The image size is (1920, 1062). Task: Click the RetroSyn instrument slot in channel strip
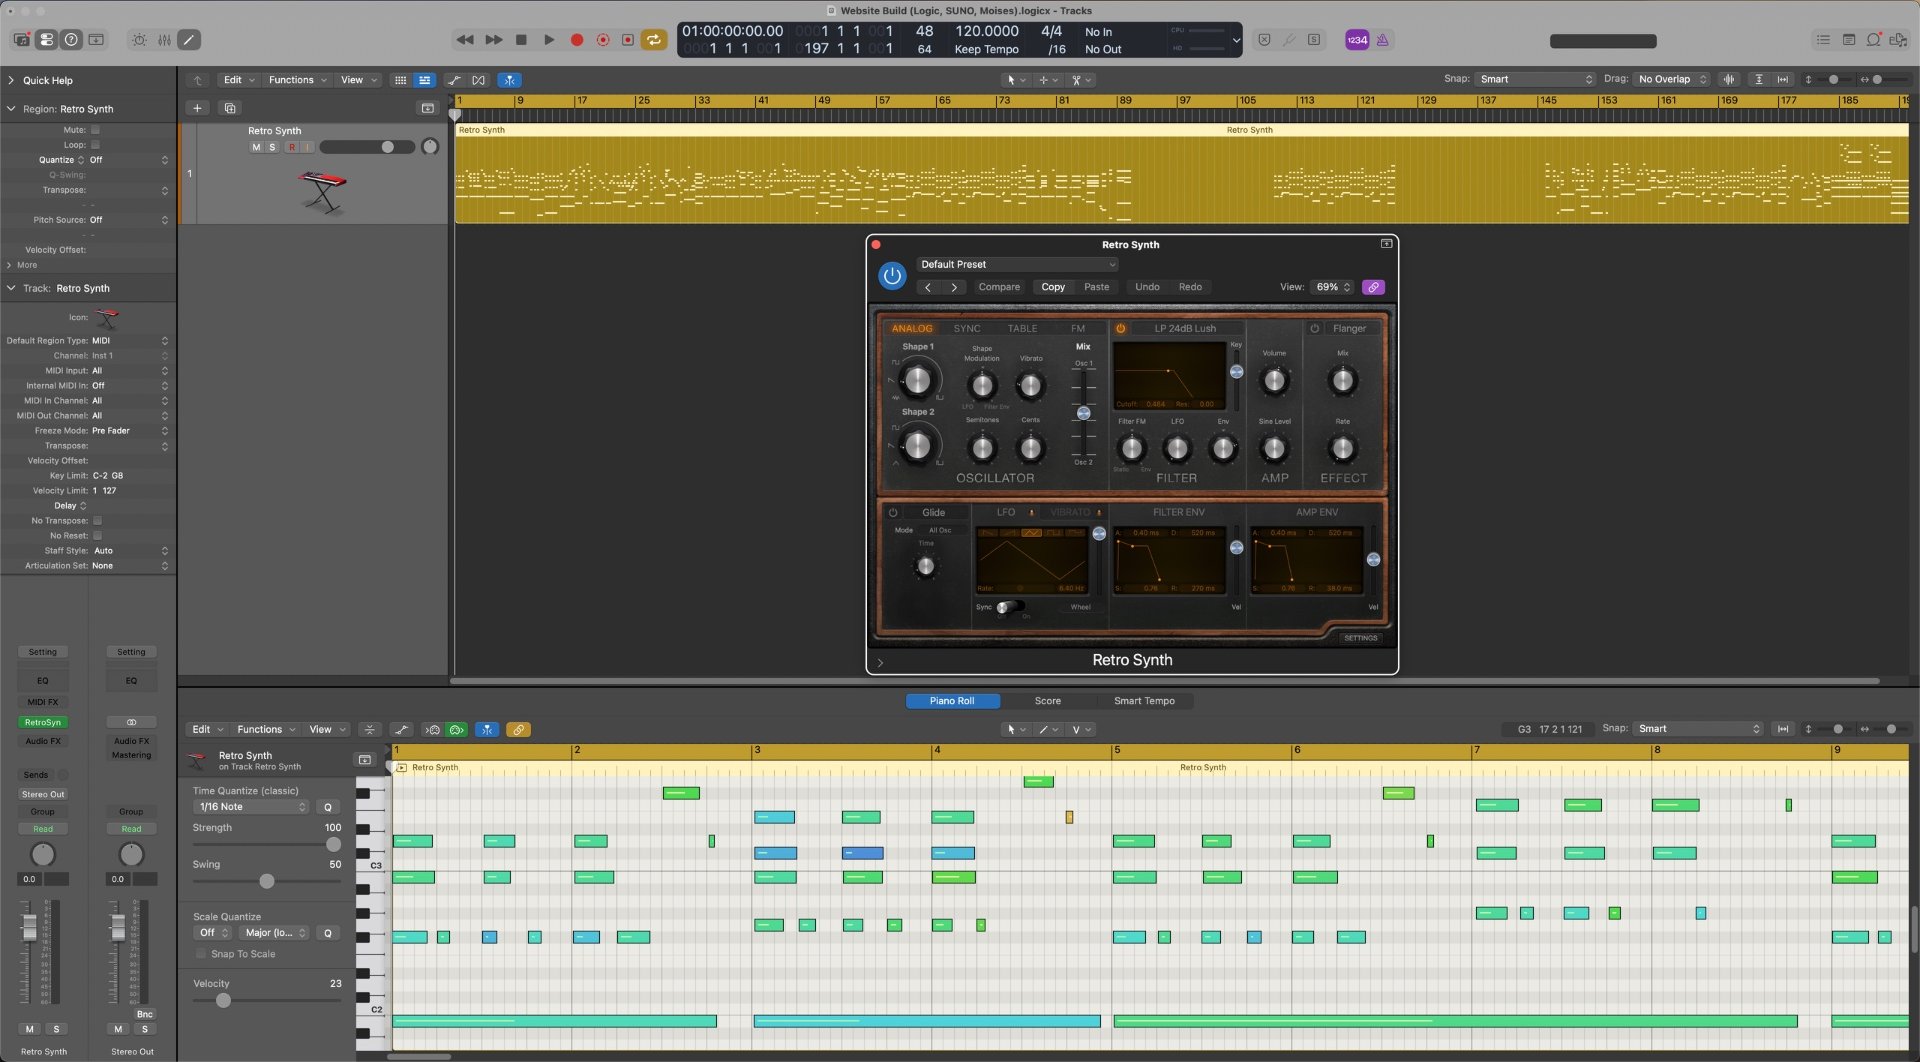coord(43,722)
